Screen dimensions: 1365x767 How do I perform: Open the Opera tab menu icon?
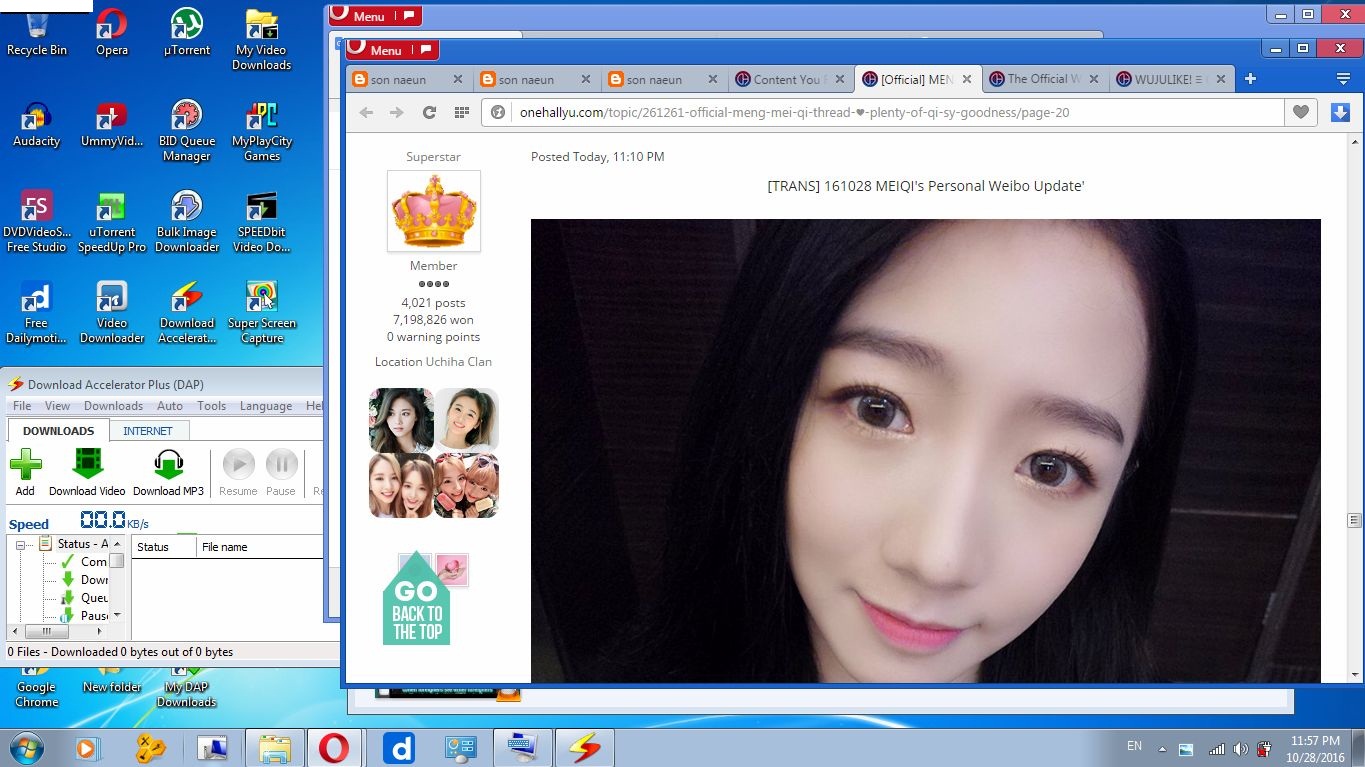tap(1343, 79)
